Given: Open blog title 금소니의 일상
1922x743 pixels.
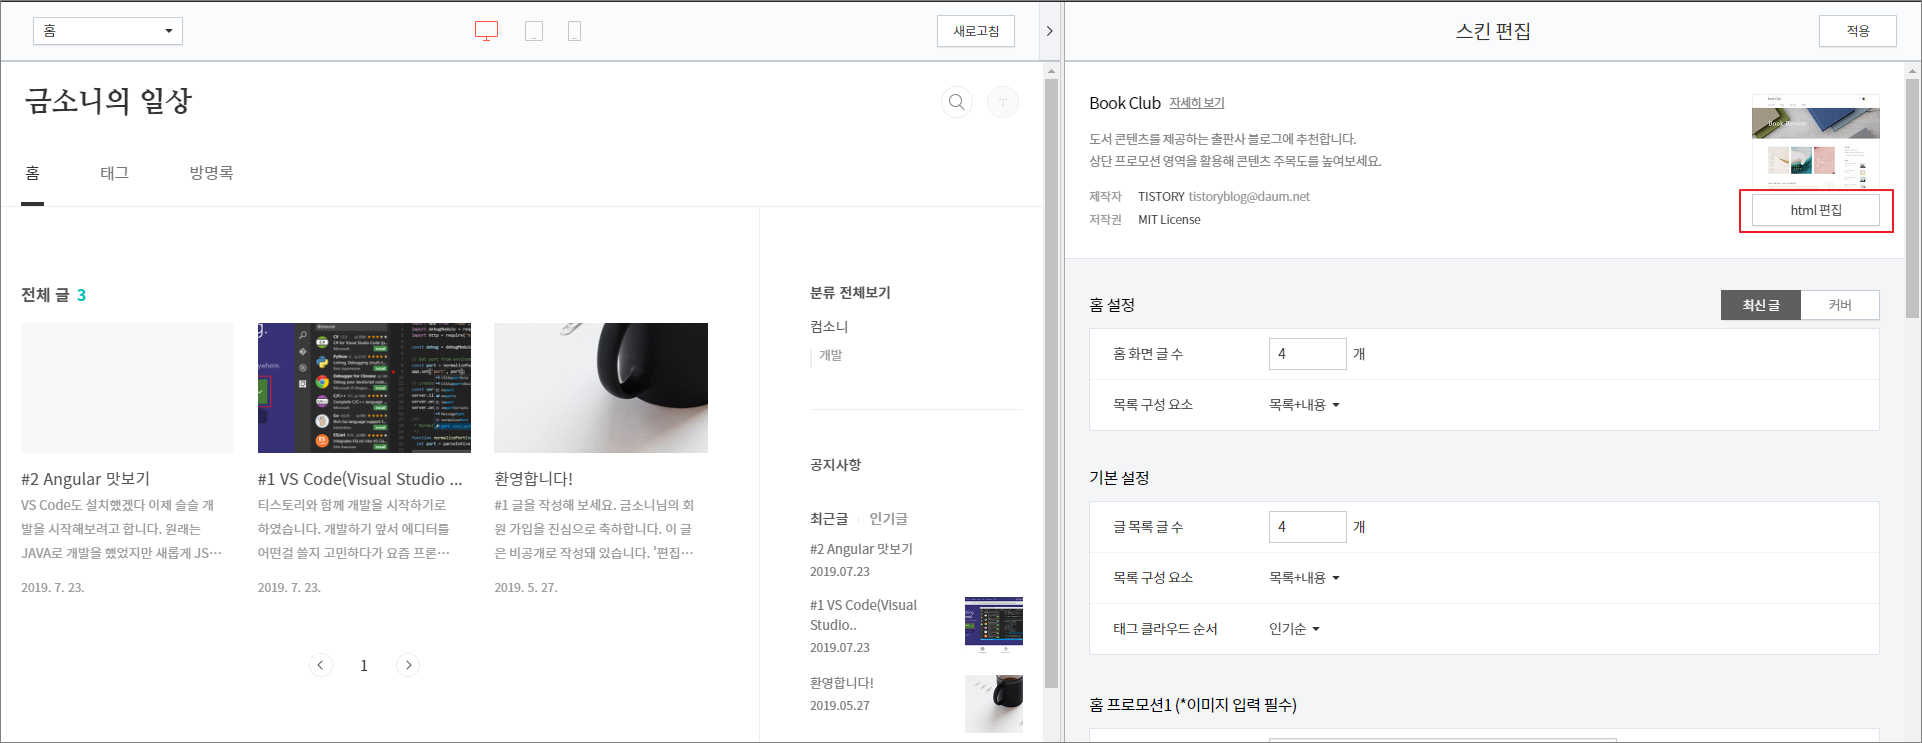Looking at the screenshot, I should (108, 100).
